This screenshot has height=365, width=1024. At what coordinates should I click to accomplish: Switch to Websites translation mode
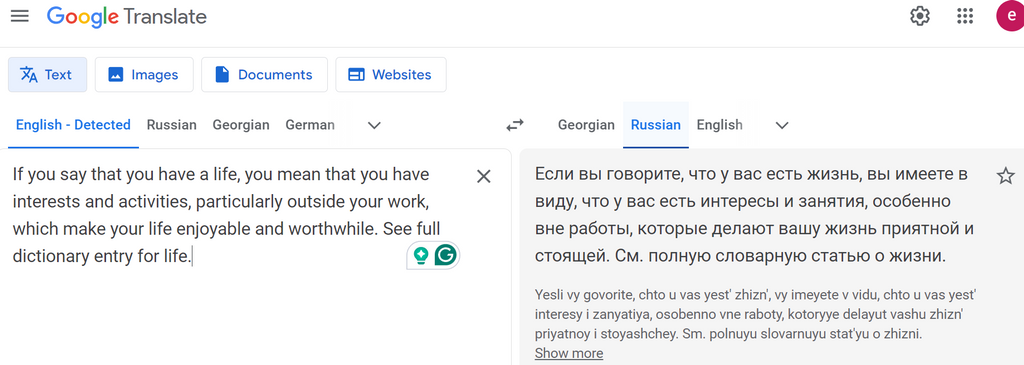(x=391, y=74)
